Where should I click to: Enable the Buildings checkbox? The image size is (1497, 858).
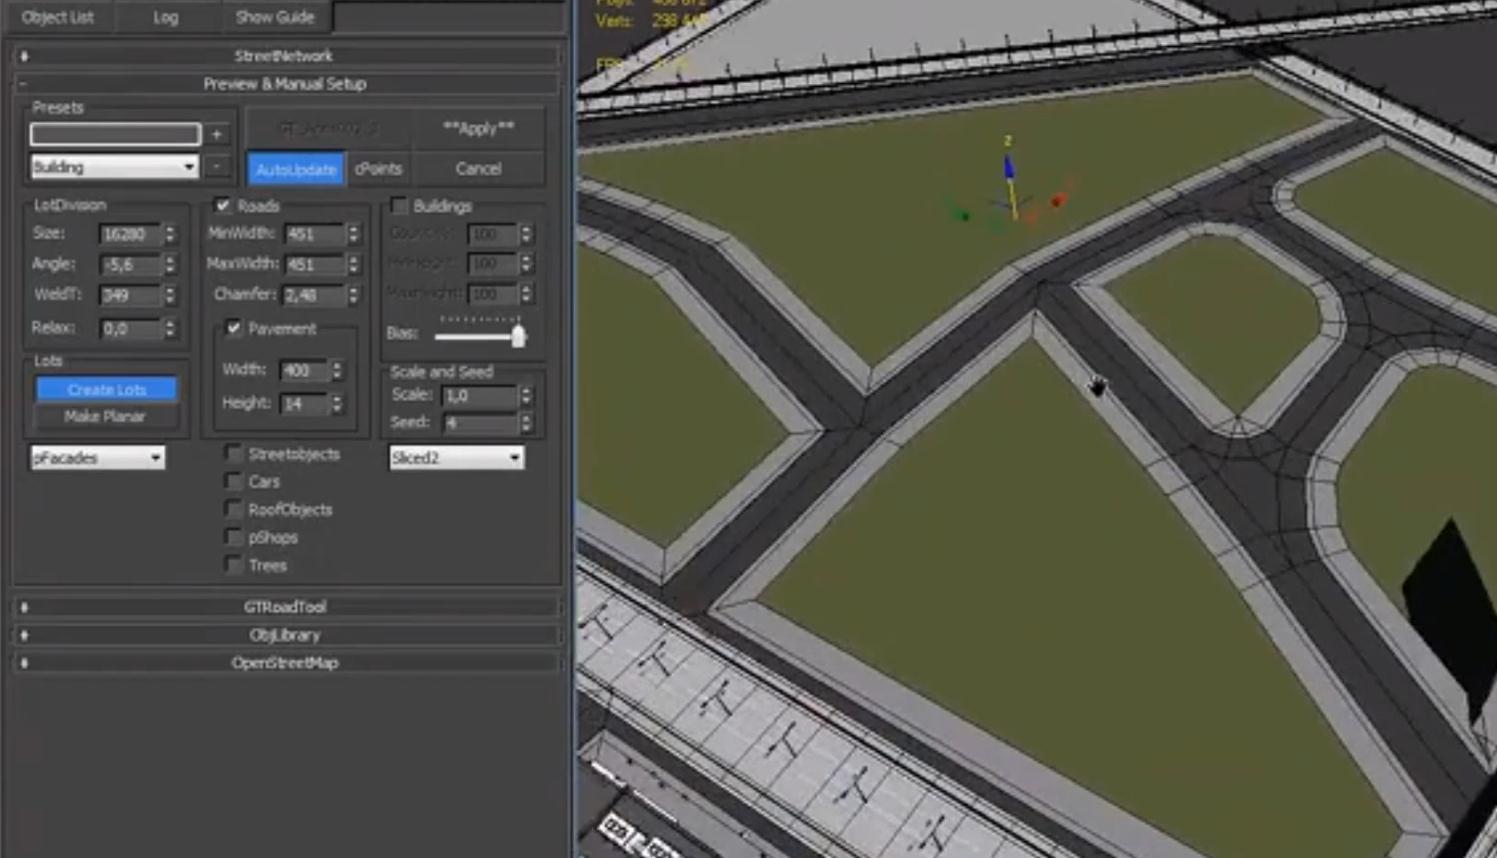399,206
